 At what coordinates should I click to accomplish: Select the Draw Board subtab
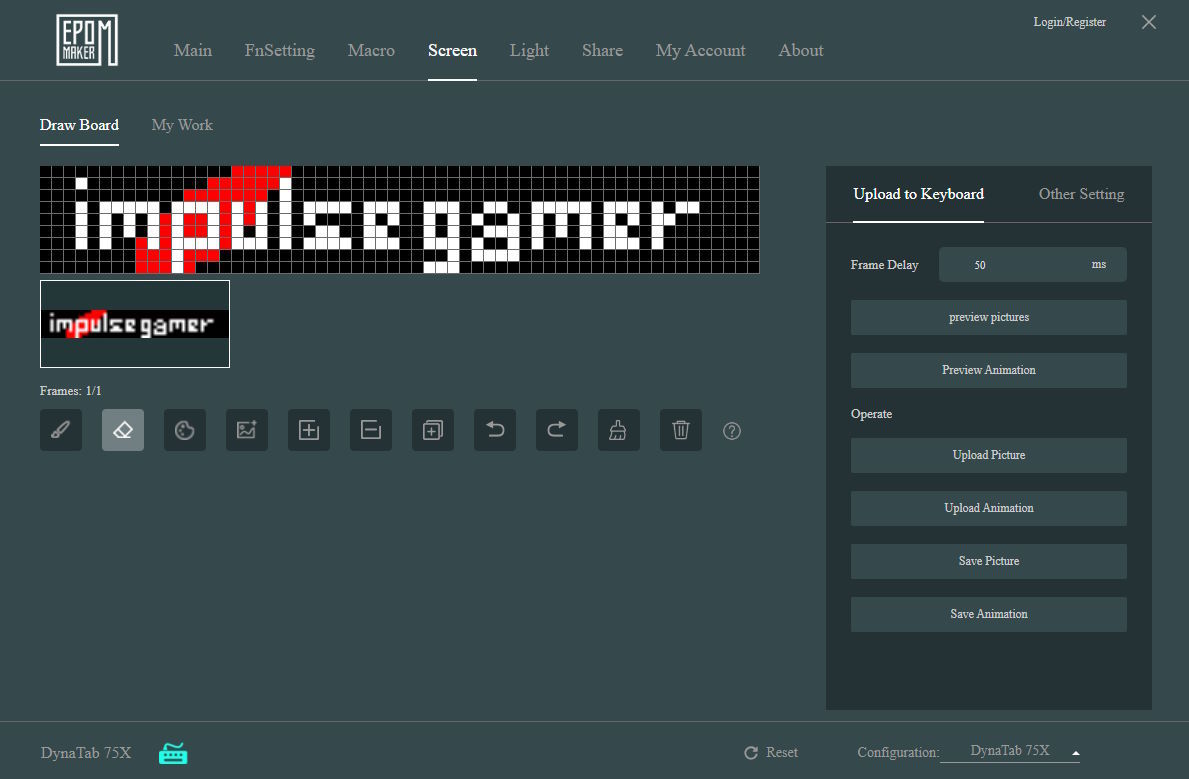(x=79, y=125)
